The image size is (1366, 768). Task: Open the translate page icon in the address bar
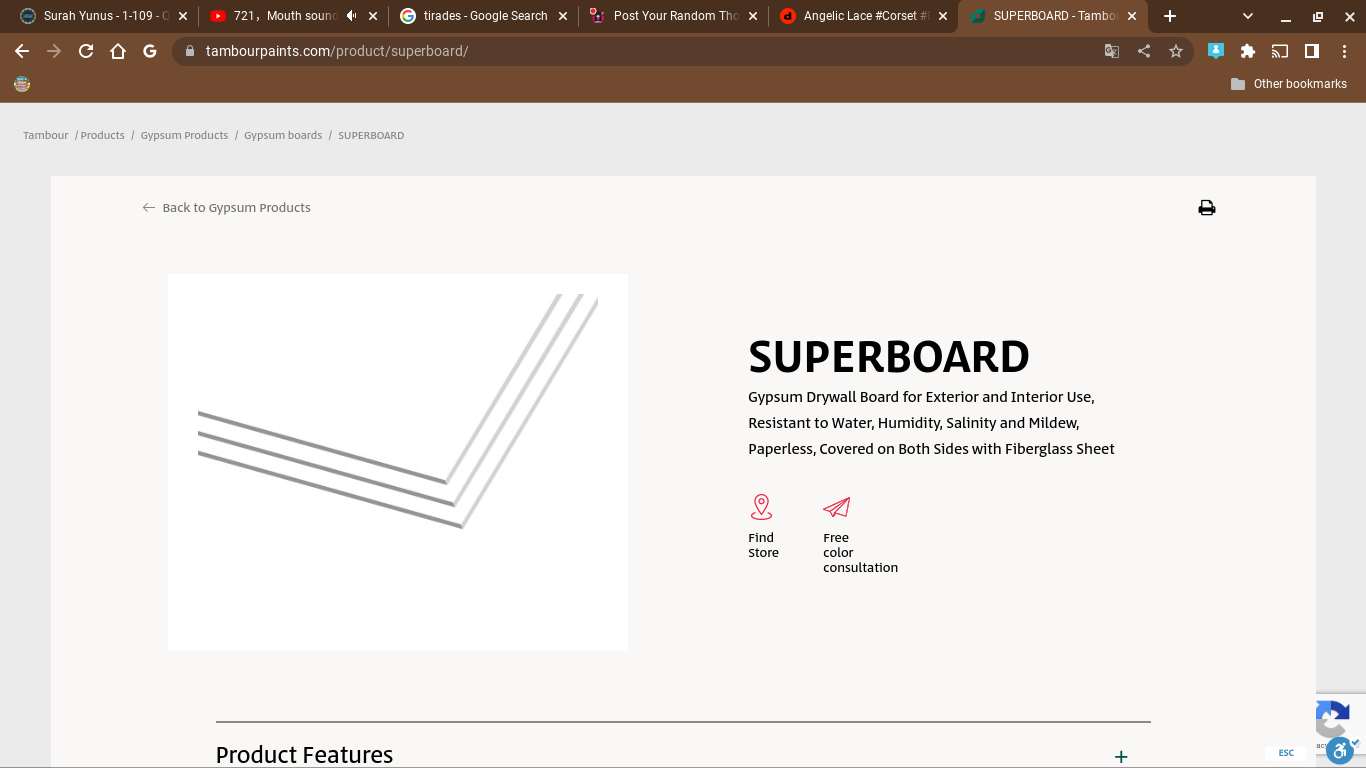1112,51
